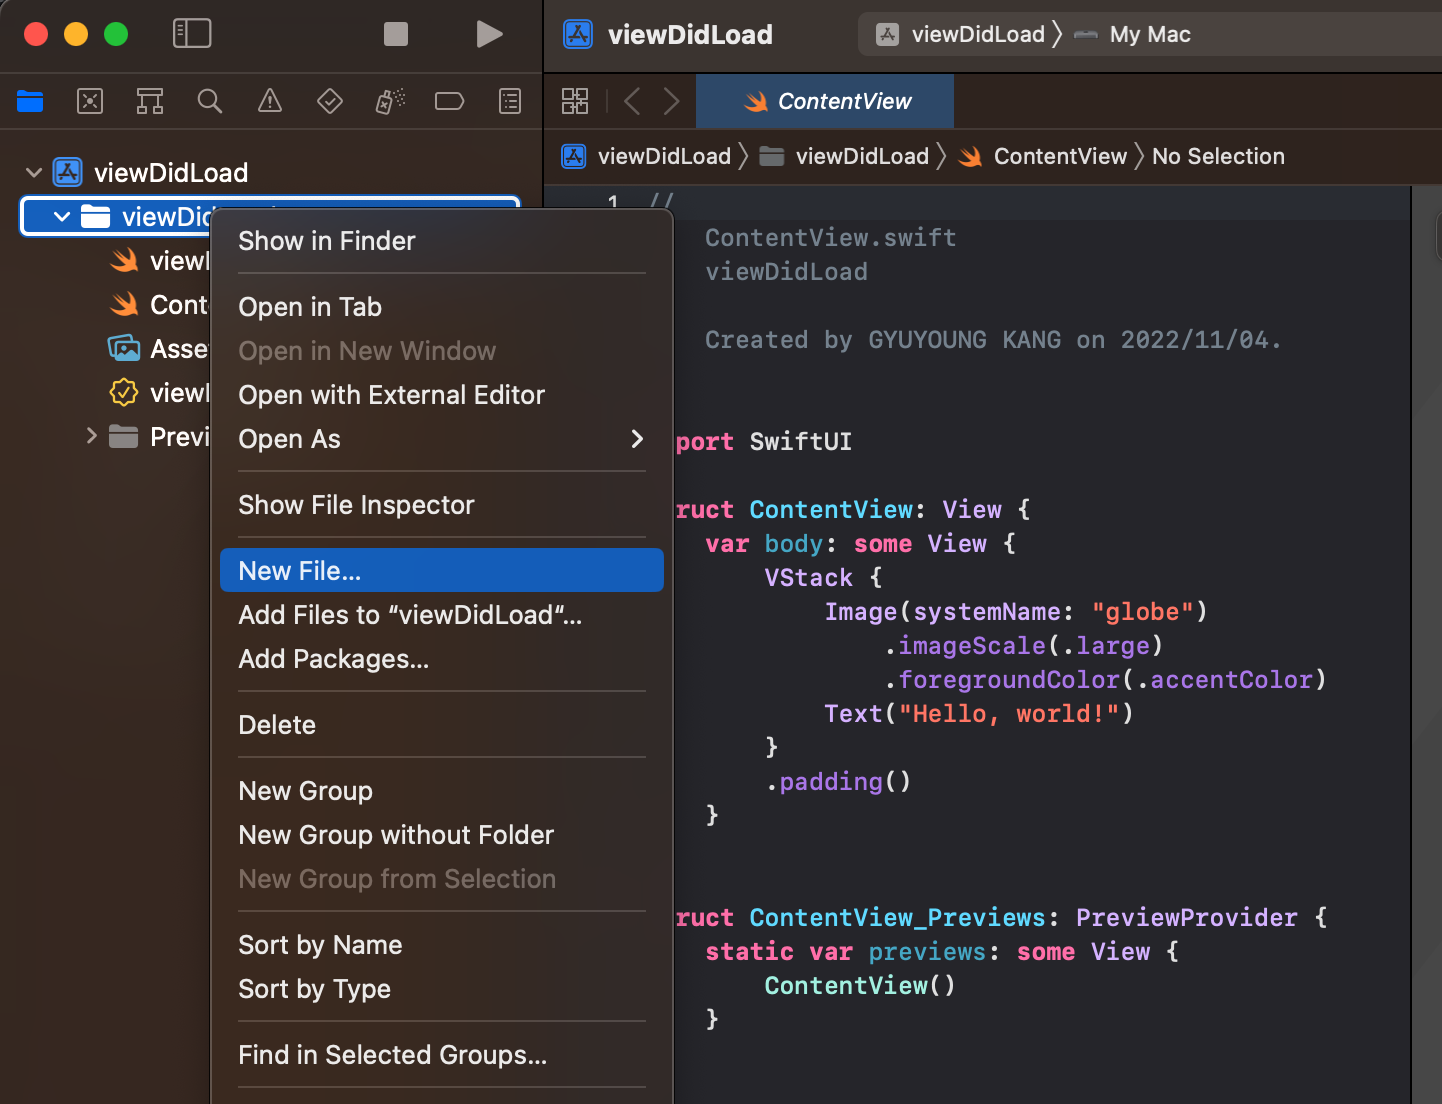Select the entitlements file with yellow badge
The image size is (1442, 1104).
point(158,393)
